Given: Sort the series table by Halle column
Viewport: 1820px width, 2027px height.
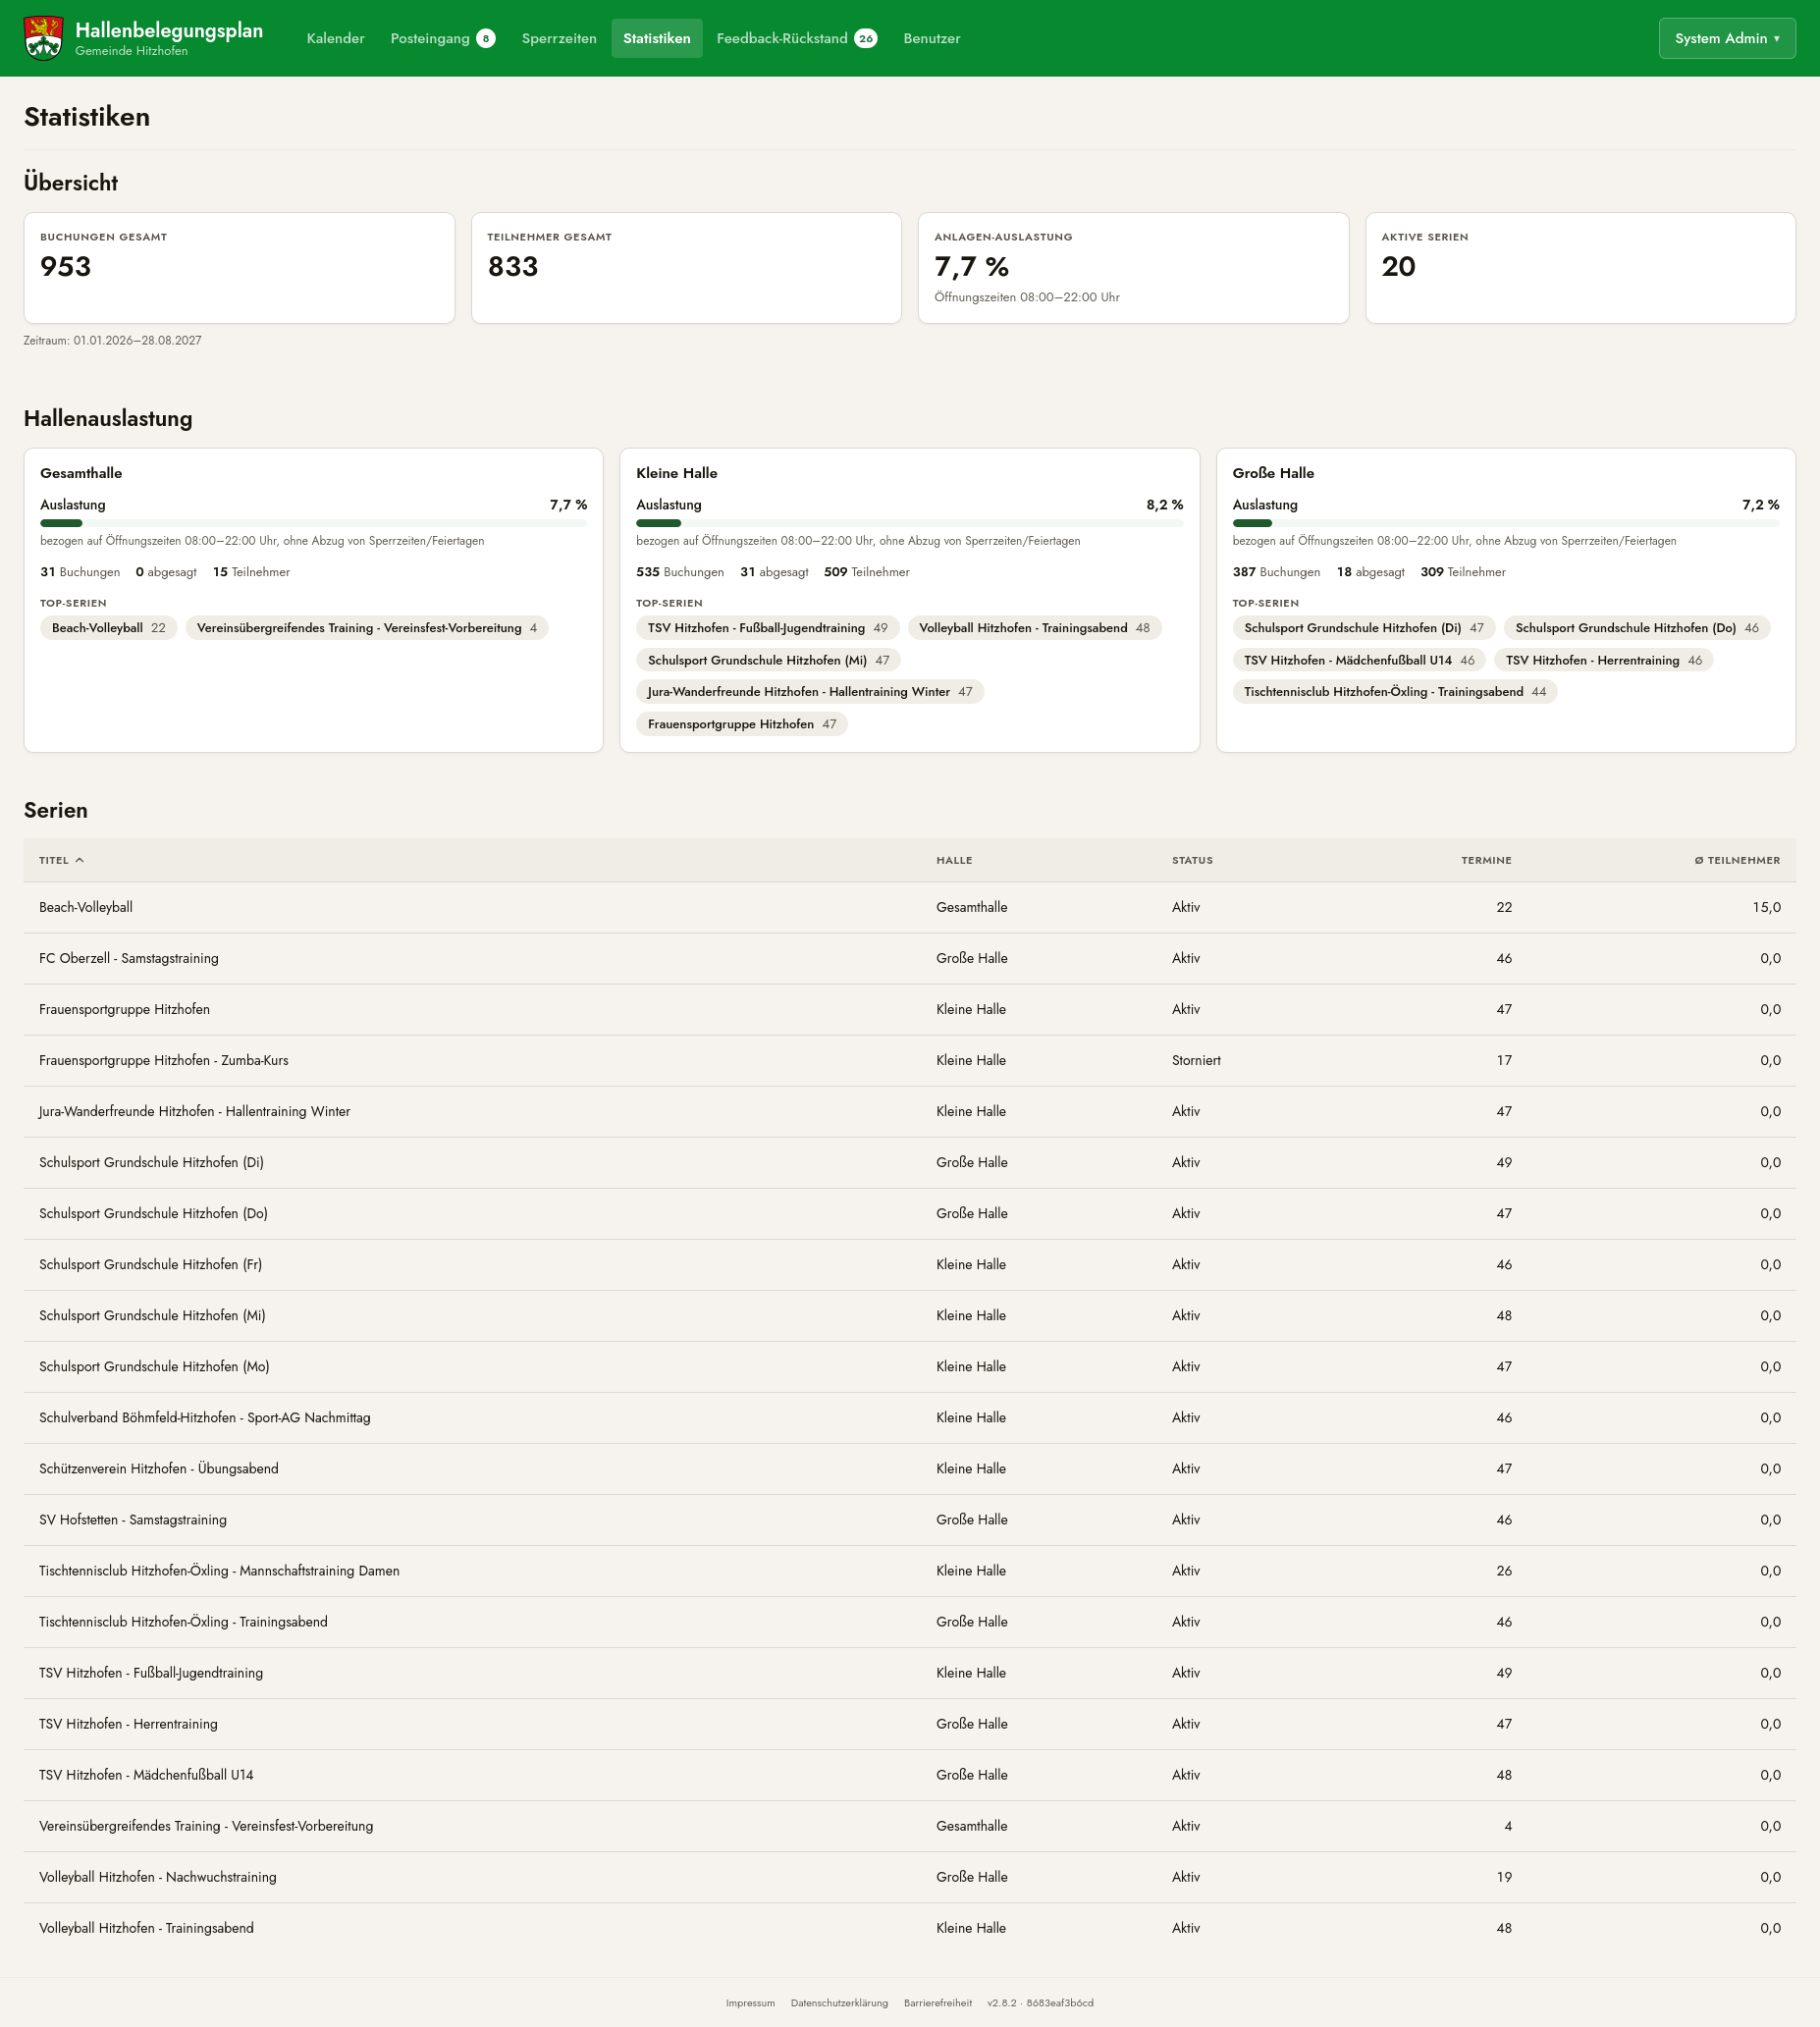Looking at the screenshot, I should 954,860.
